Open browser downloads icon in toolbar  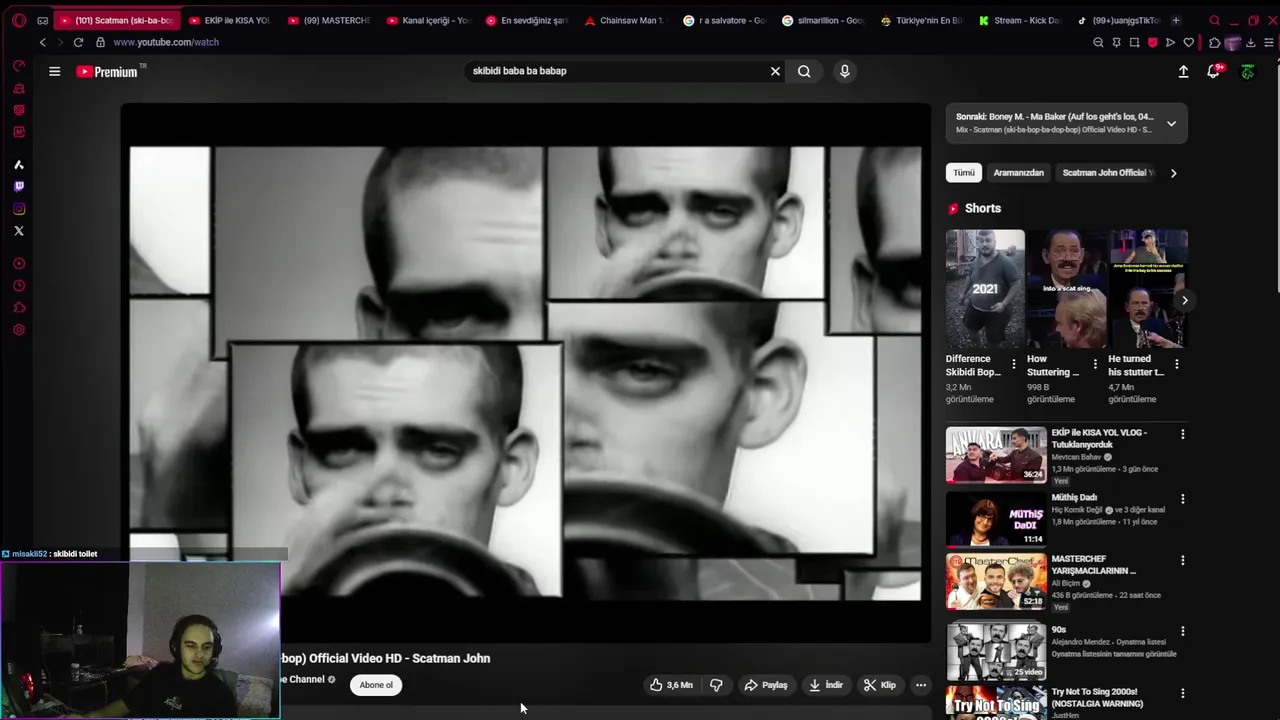tap(1250, 42)
